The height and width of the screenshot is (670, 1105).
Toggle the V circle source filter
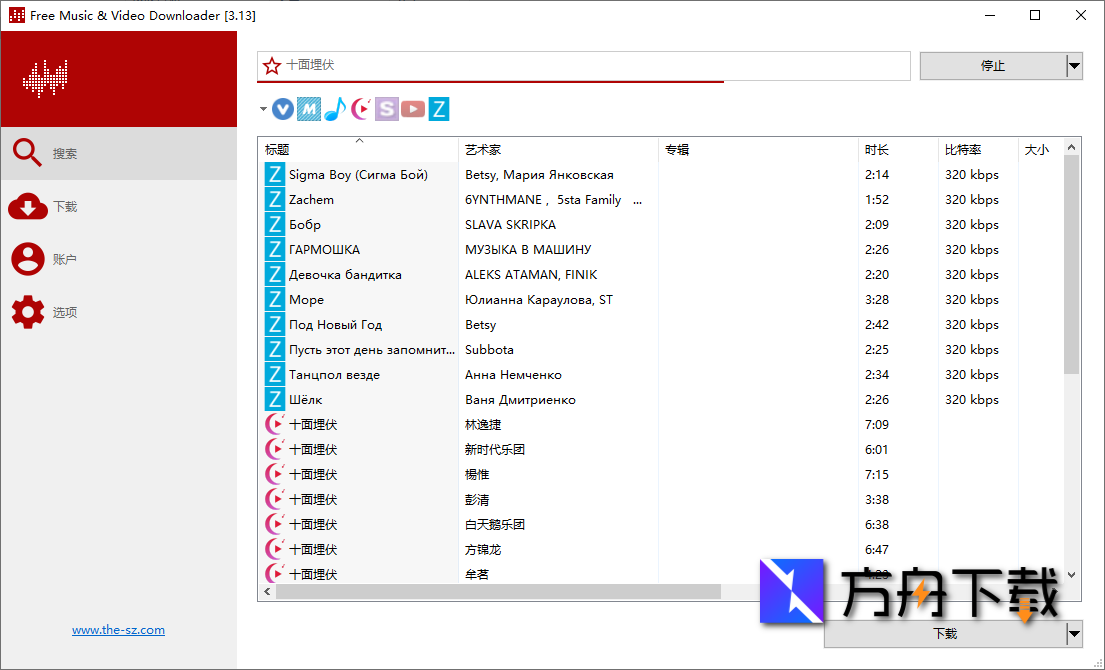[285, 109]
